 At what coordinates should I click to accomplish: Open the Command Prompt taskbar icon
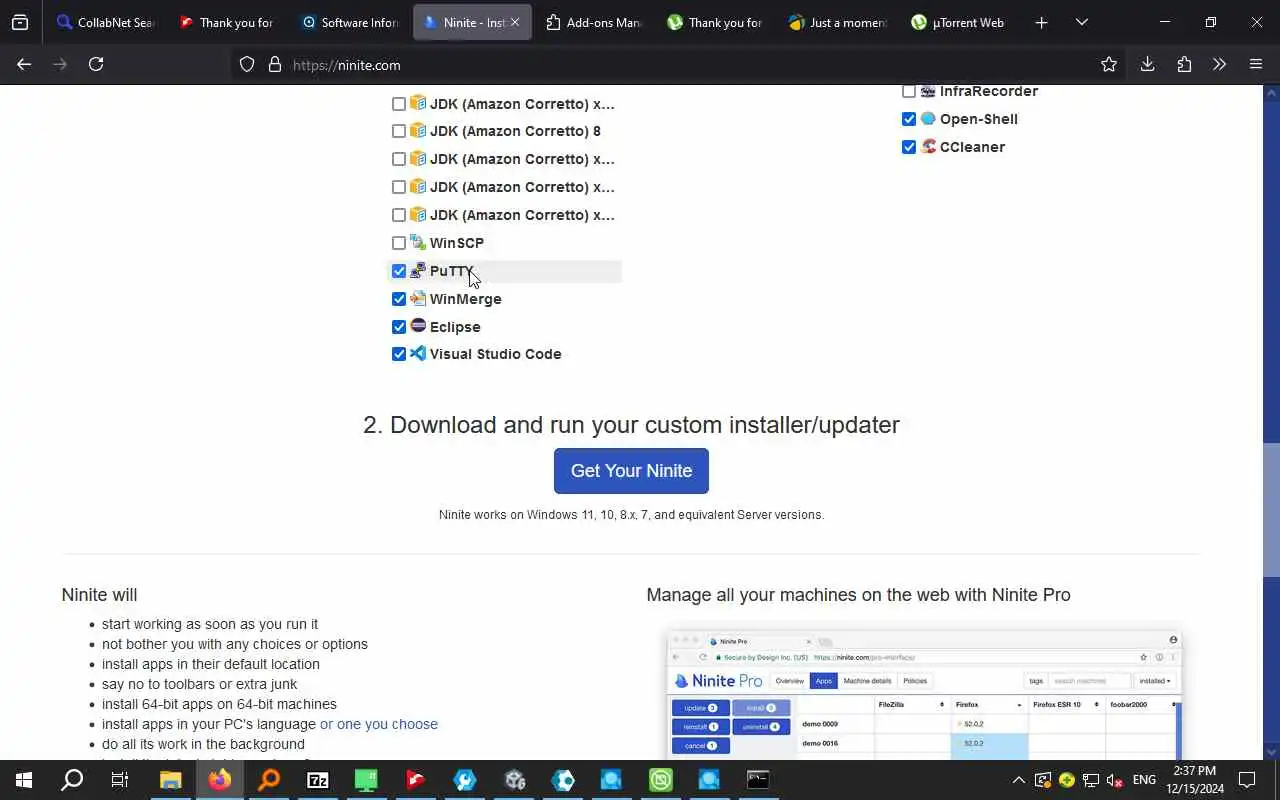(x=758, y=780)
